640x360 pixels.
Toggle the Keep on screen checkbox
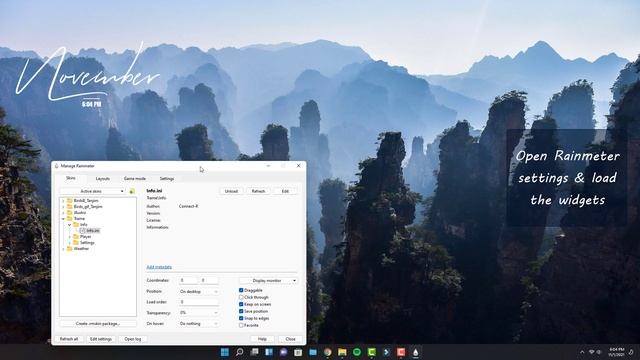tap(241, 304)
